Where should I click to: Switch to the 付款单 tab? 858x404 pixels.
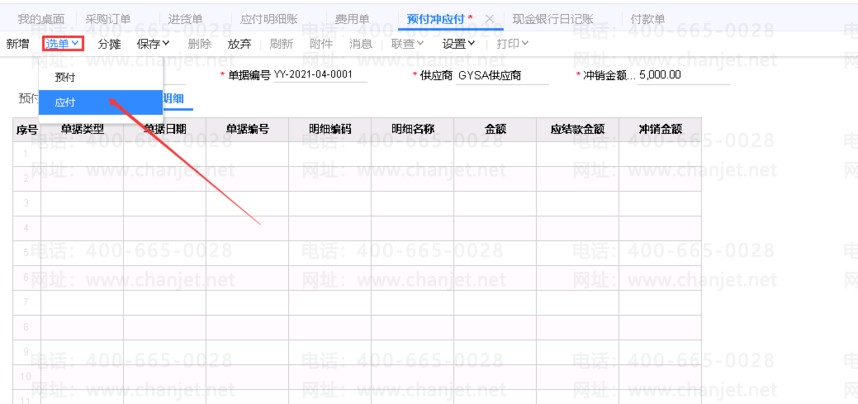[648, 19]
